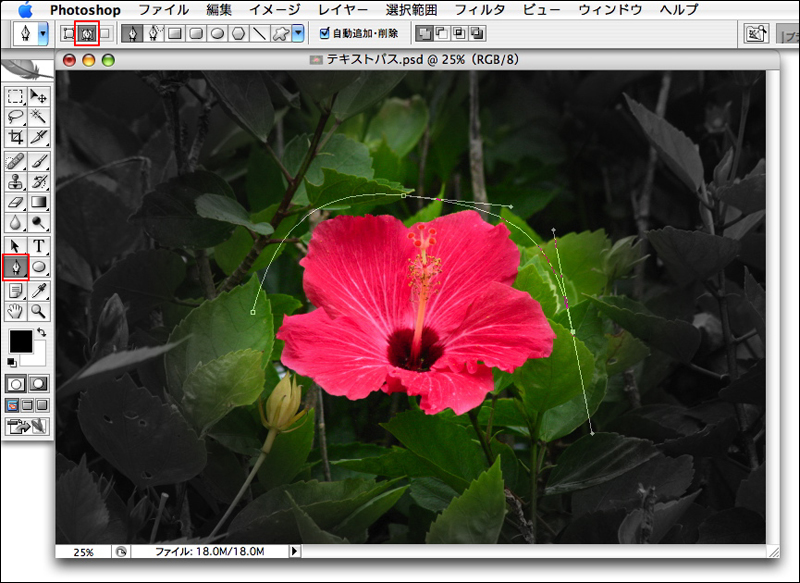The width and height of the screenshot is (800, 583).
Task: Click the foreground color black swatch
Action: pos(20,341)
